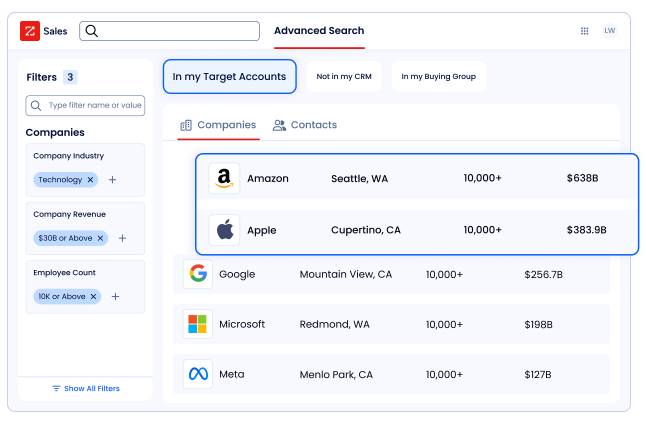Add another Company Industry filter value
This screenshot has height=424, width=646.
(x=112, y=180)
